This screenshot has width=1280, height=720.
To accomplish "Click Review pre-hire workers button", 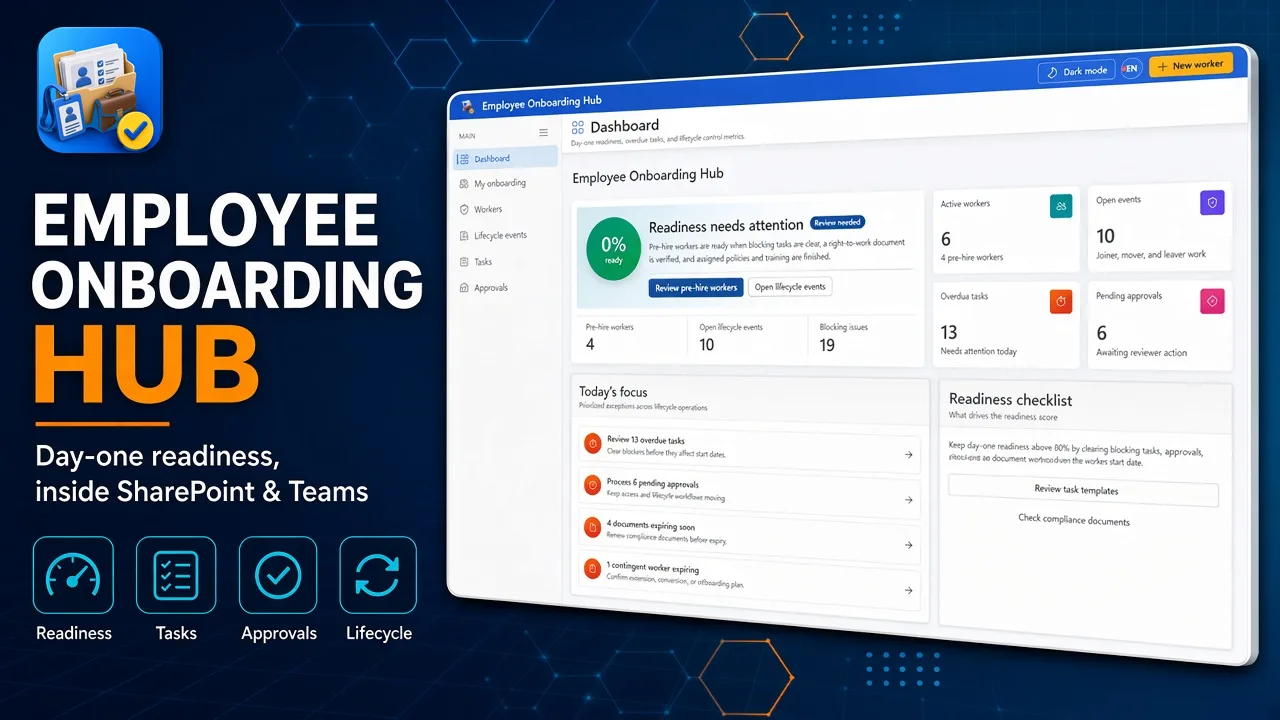I will tap(696, 288).
